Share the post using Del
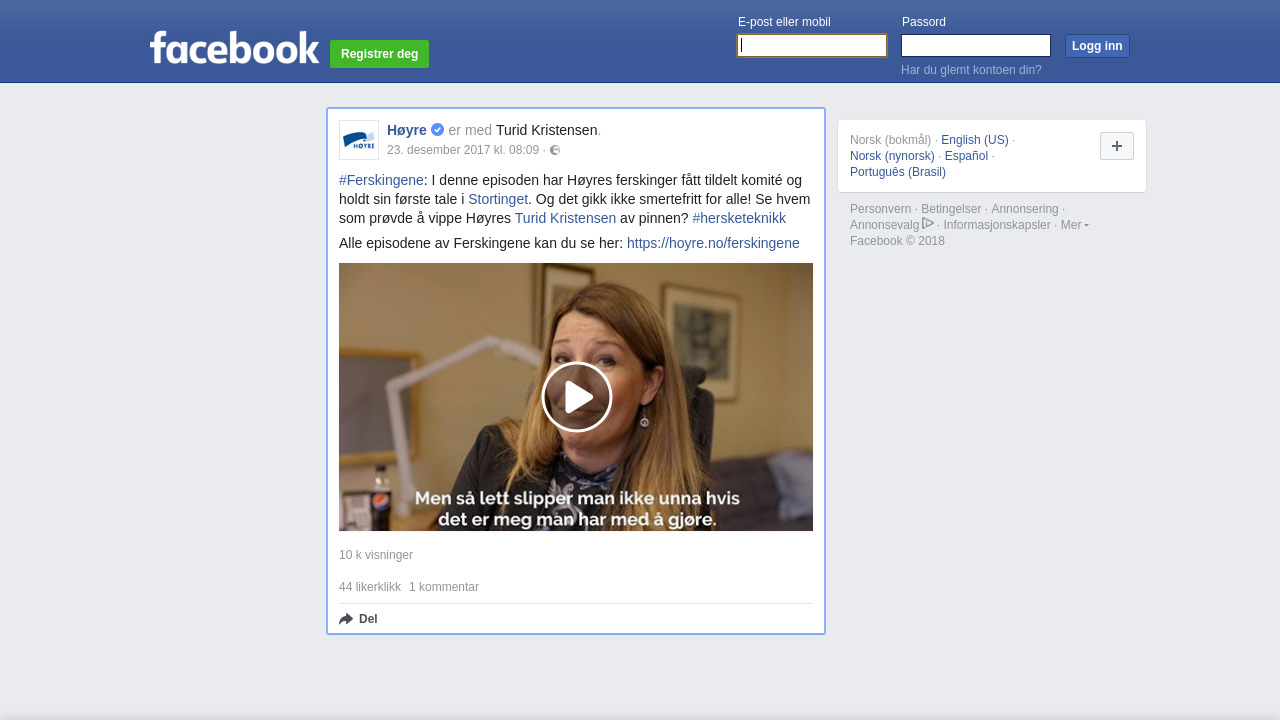This screenshot has width=1280, height=720. (359, 619)
